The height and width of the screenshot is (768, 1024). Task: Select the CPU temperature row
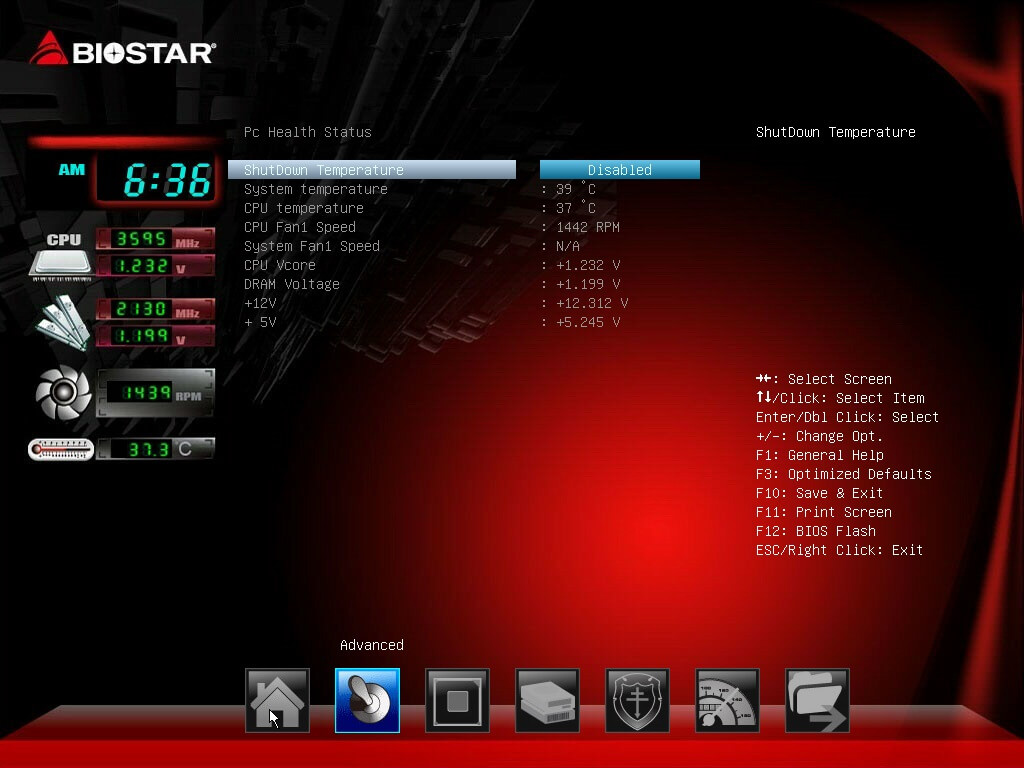pyautogui.click(x=304, y=208)
